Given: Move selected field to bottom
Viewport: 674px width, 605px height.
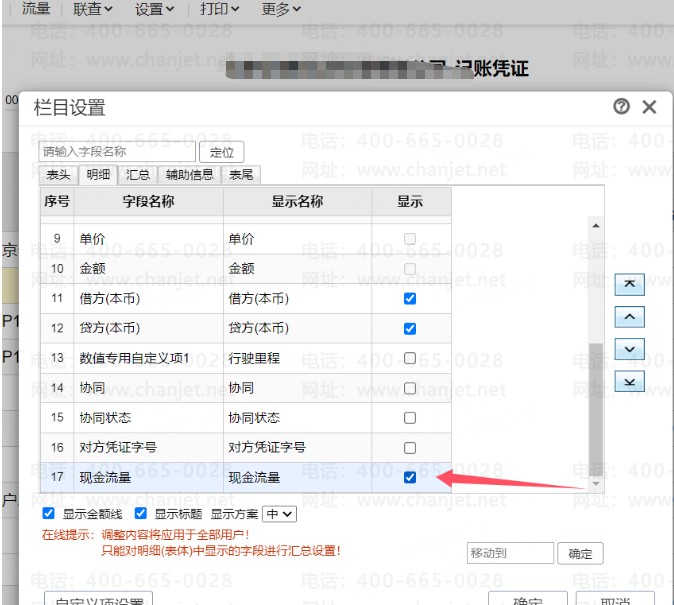Looking at the screenshot, I should pyautogui.click(x=629, y=381).
